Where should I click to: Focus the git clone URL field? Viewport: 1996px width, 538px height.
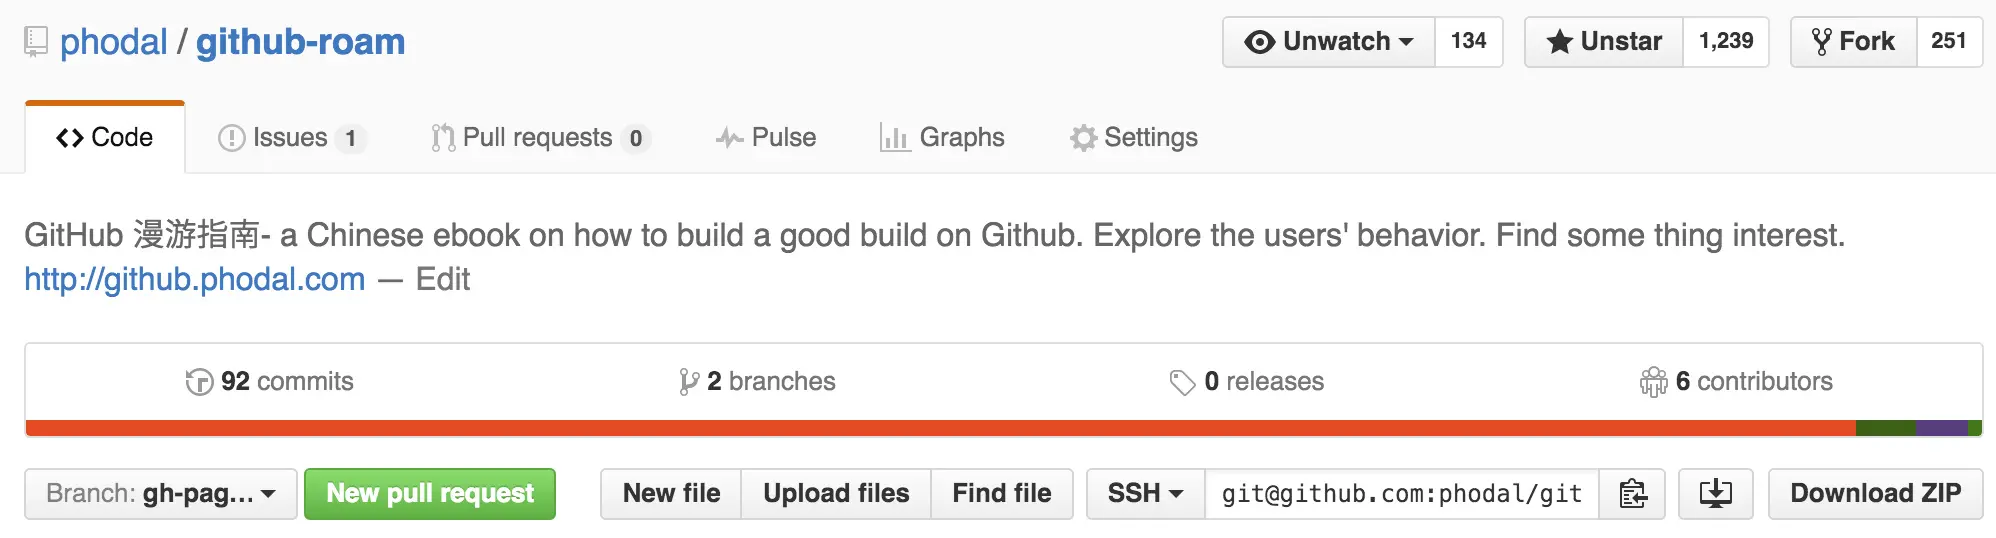[1402, 494]
